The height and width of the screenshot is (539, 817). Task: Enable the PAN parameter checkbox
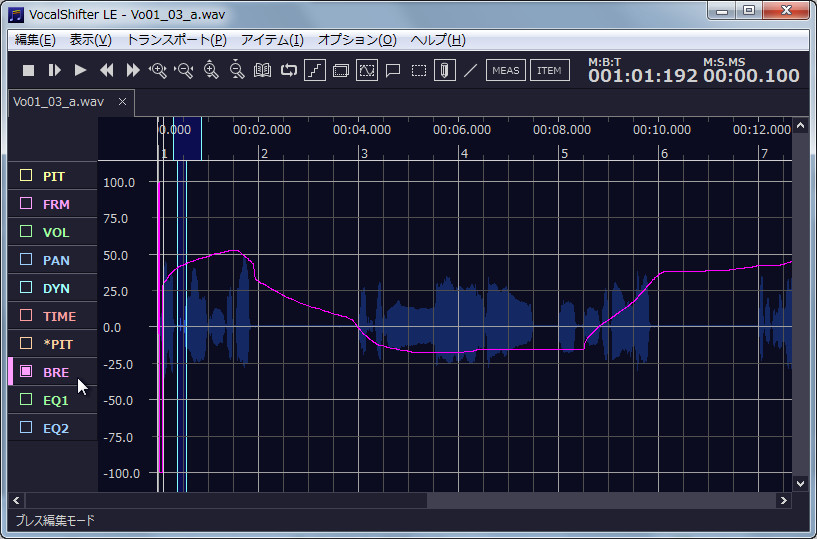(x=26, y=259)
